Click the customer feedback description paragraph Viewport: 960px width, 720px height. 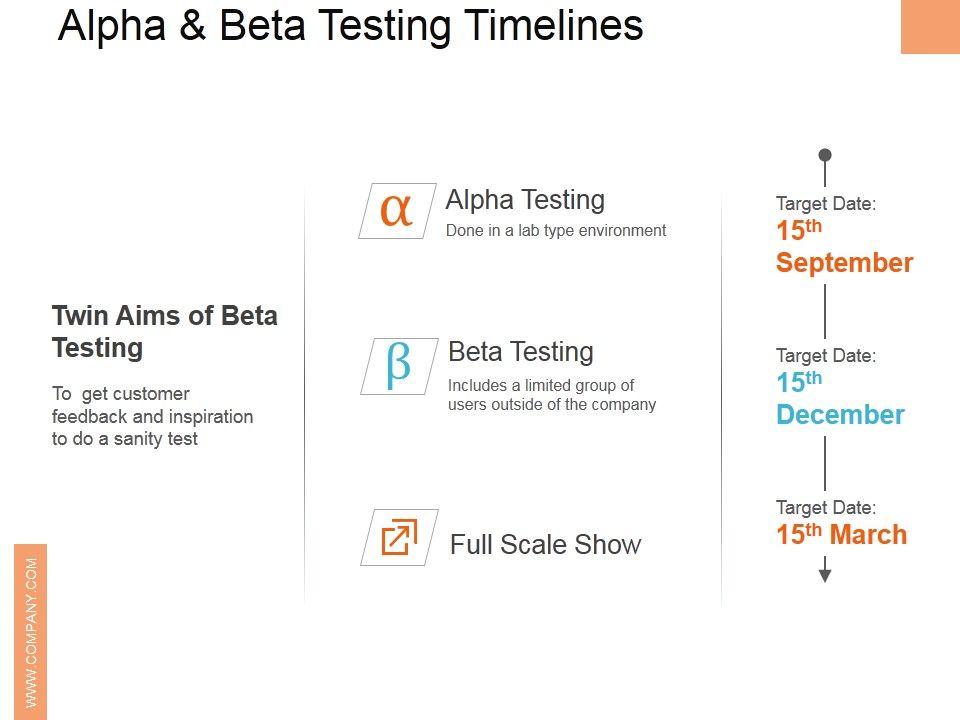(x=152, y=416)
